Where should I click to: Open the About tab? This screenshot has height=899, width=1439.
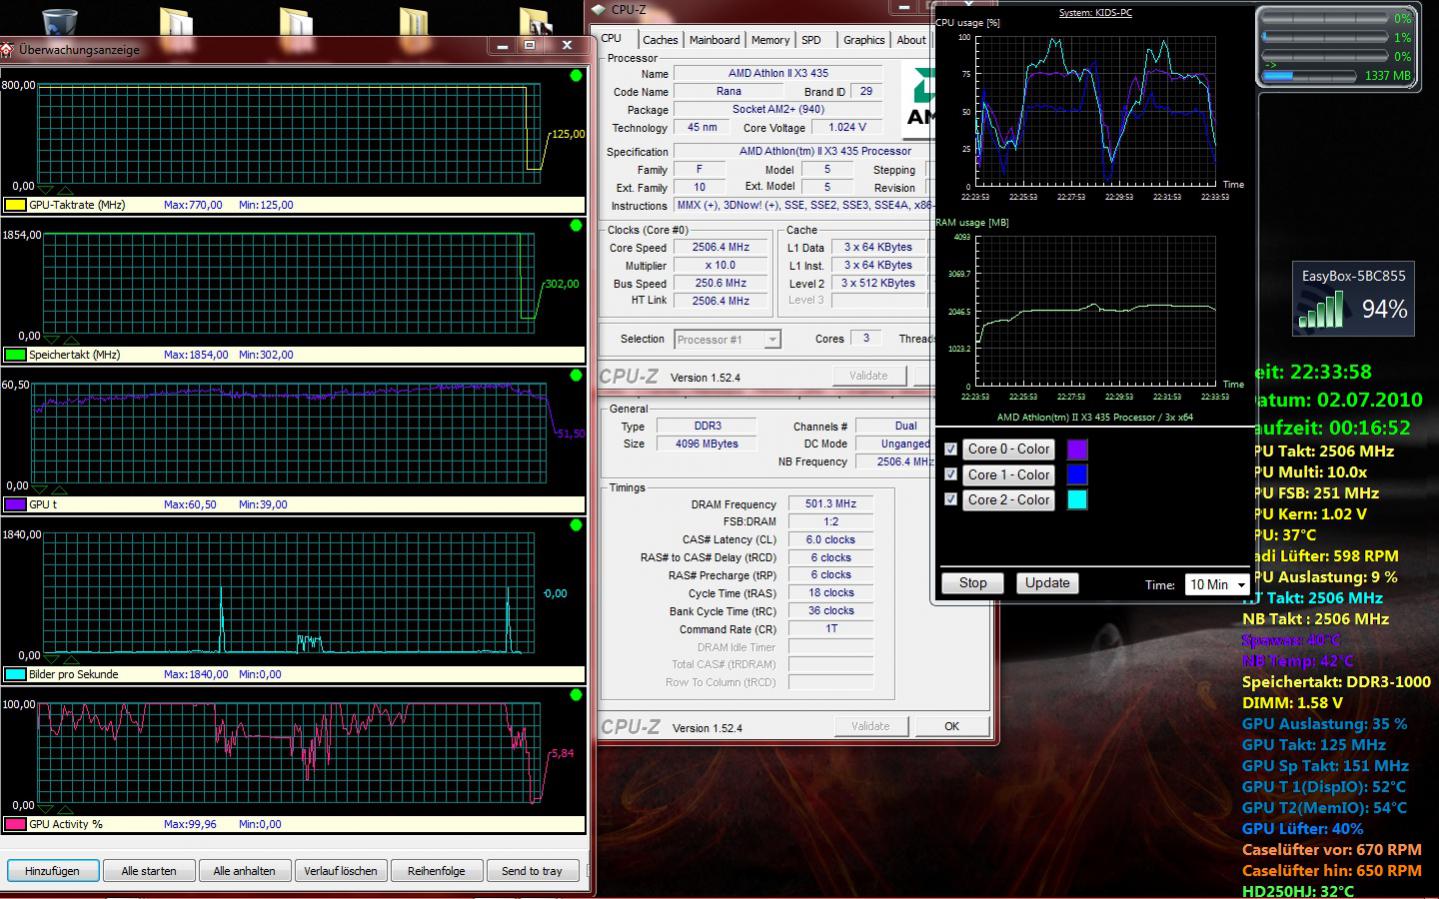pos(911,40)
